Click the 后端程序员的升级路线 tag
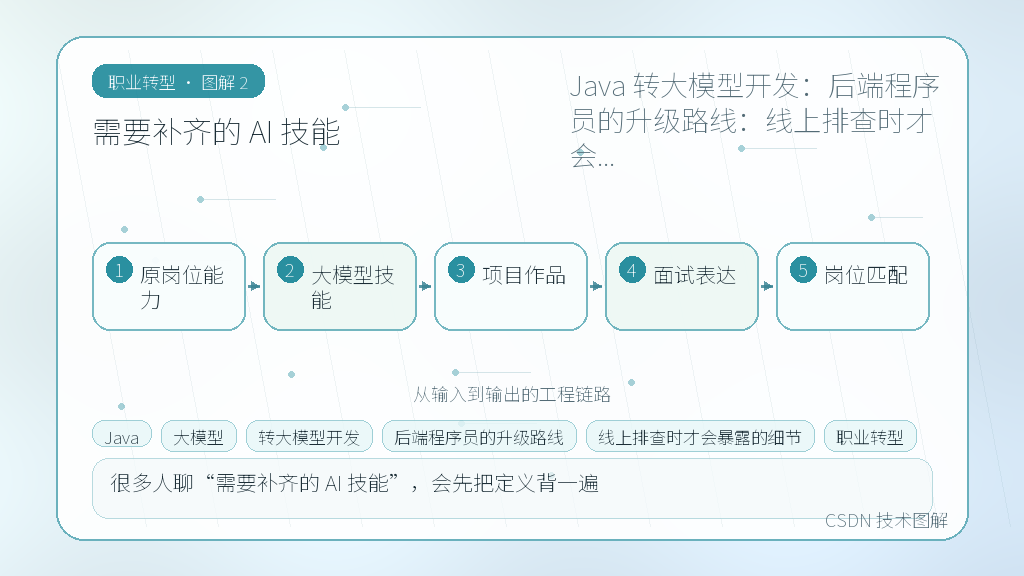Image resolution: width=1024 pixels, height=576 pixels. (x=479, y=437)
